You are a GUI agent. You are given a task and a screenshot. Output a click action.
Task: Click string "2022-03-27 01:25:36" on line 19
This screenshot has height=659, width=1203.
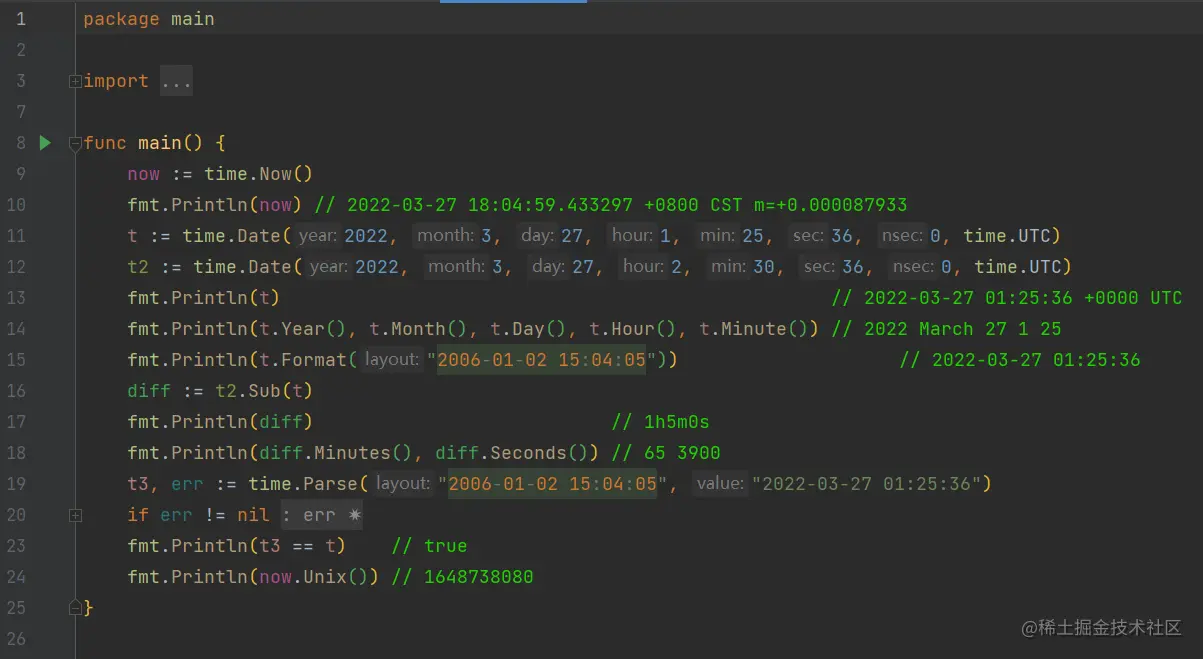pyautogui.click(x=866, y=484)
